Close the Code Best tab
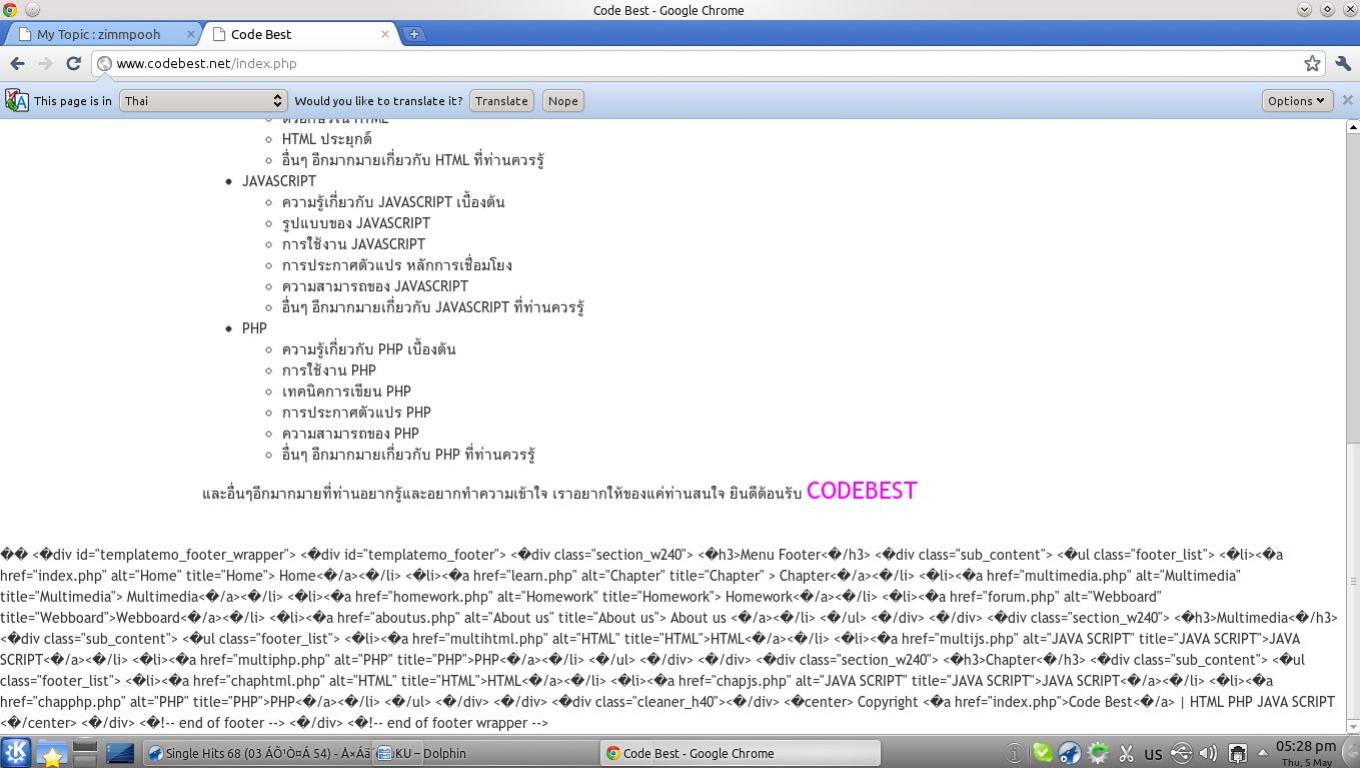 (x=385, y=34)
